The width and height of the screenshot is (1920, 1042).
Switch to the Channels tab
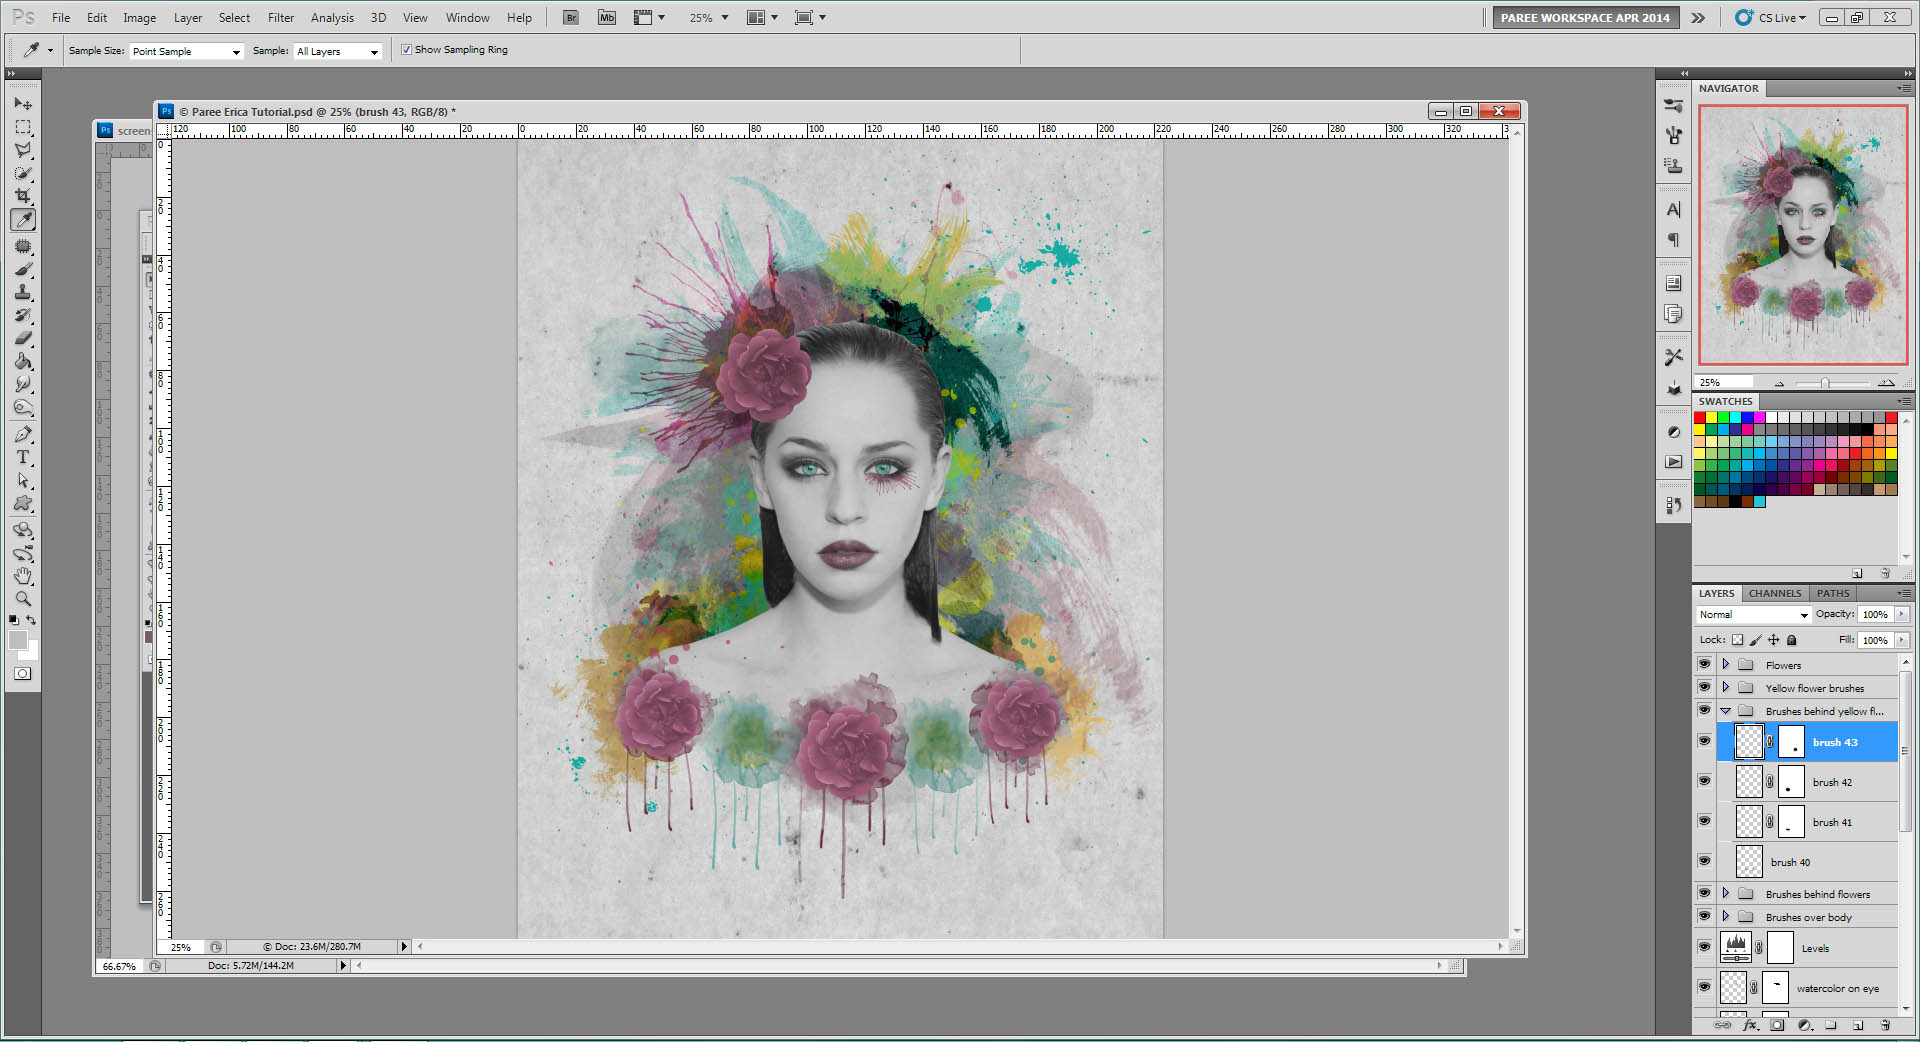pos(1775,593)
